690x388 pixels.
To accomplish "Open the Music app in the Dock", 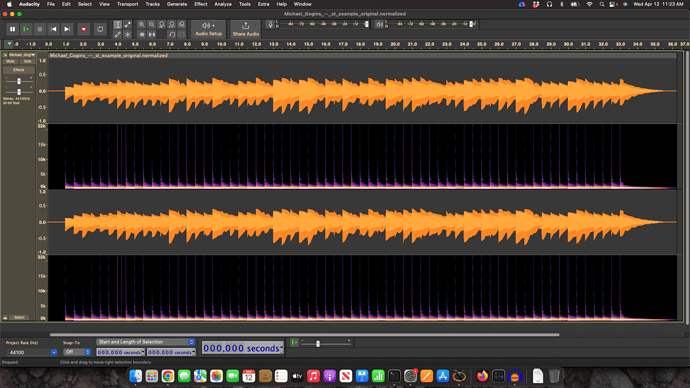I will click(313, 376).
